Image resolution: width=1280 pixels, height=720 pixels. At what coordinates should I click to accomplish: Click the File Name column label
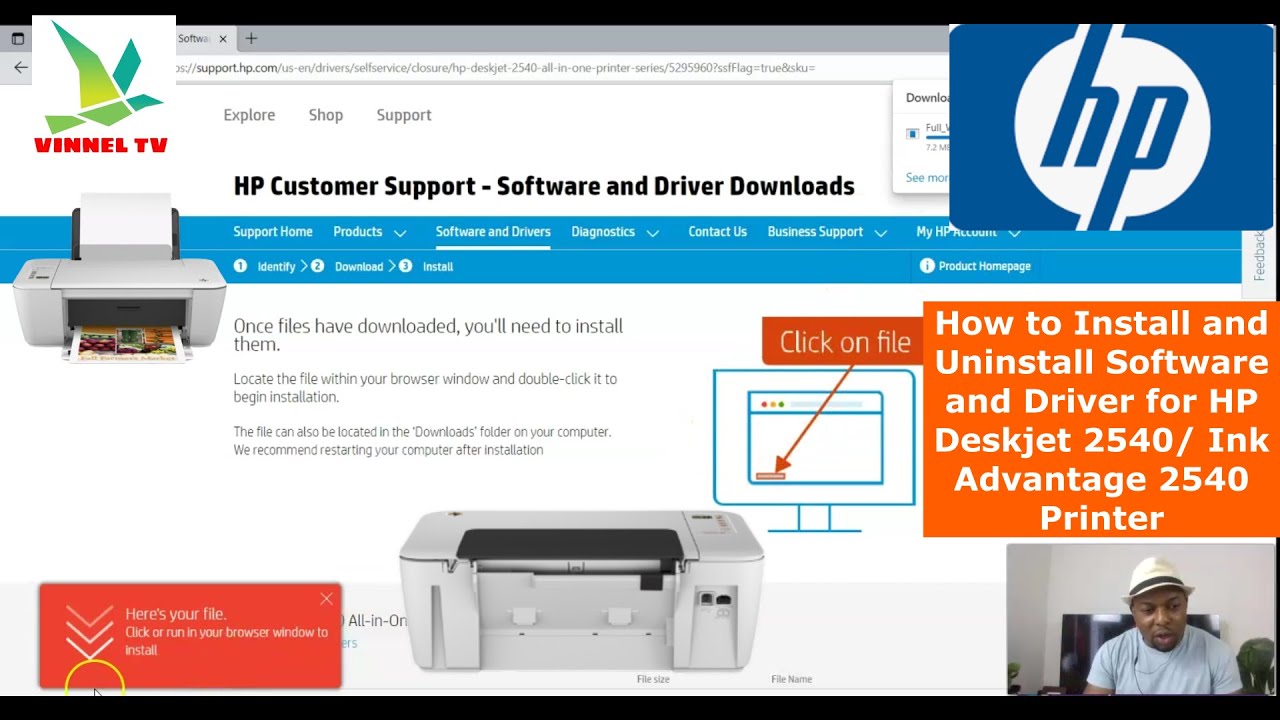coord(791,679)
